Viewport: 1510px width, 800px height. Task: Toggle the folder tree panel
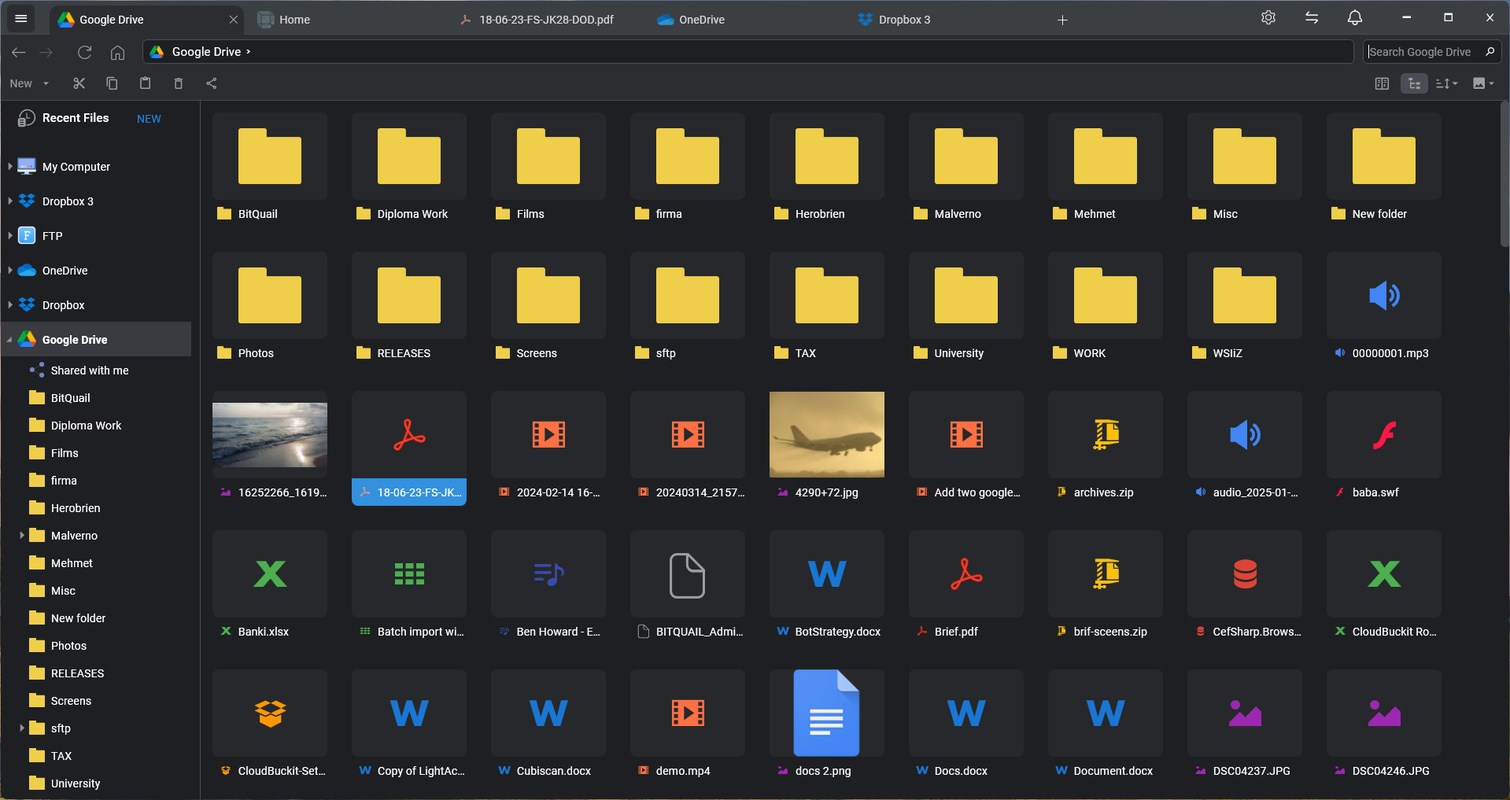click(x=1414, y=83)
